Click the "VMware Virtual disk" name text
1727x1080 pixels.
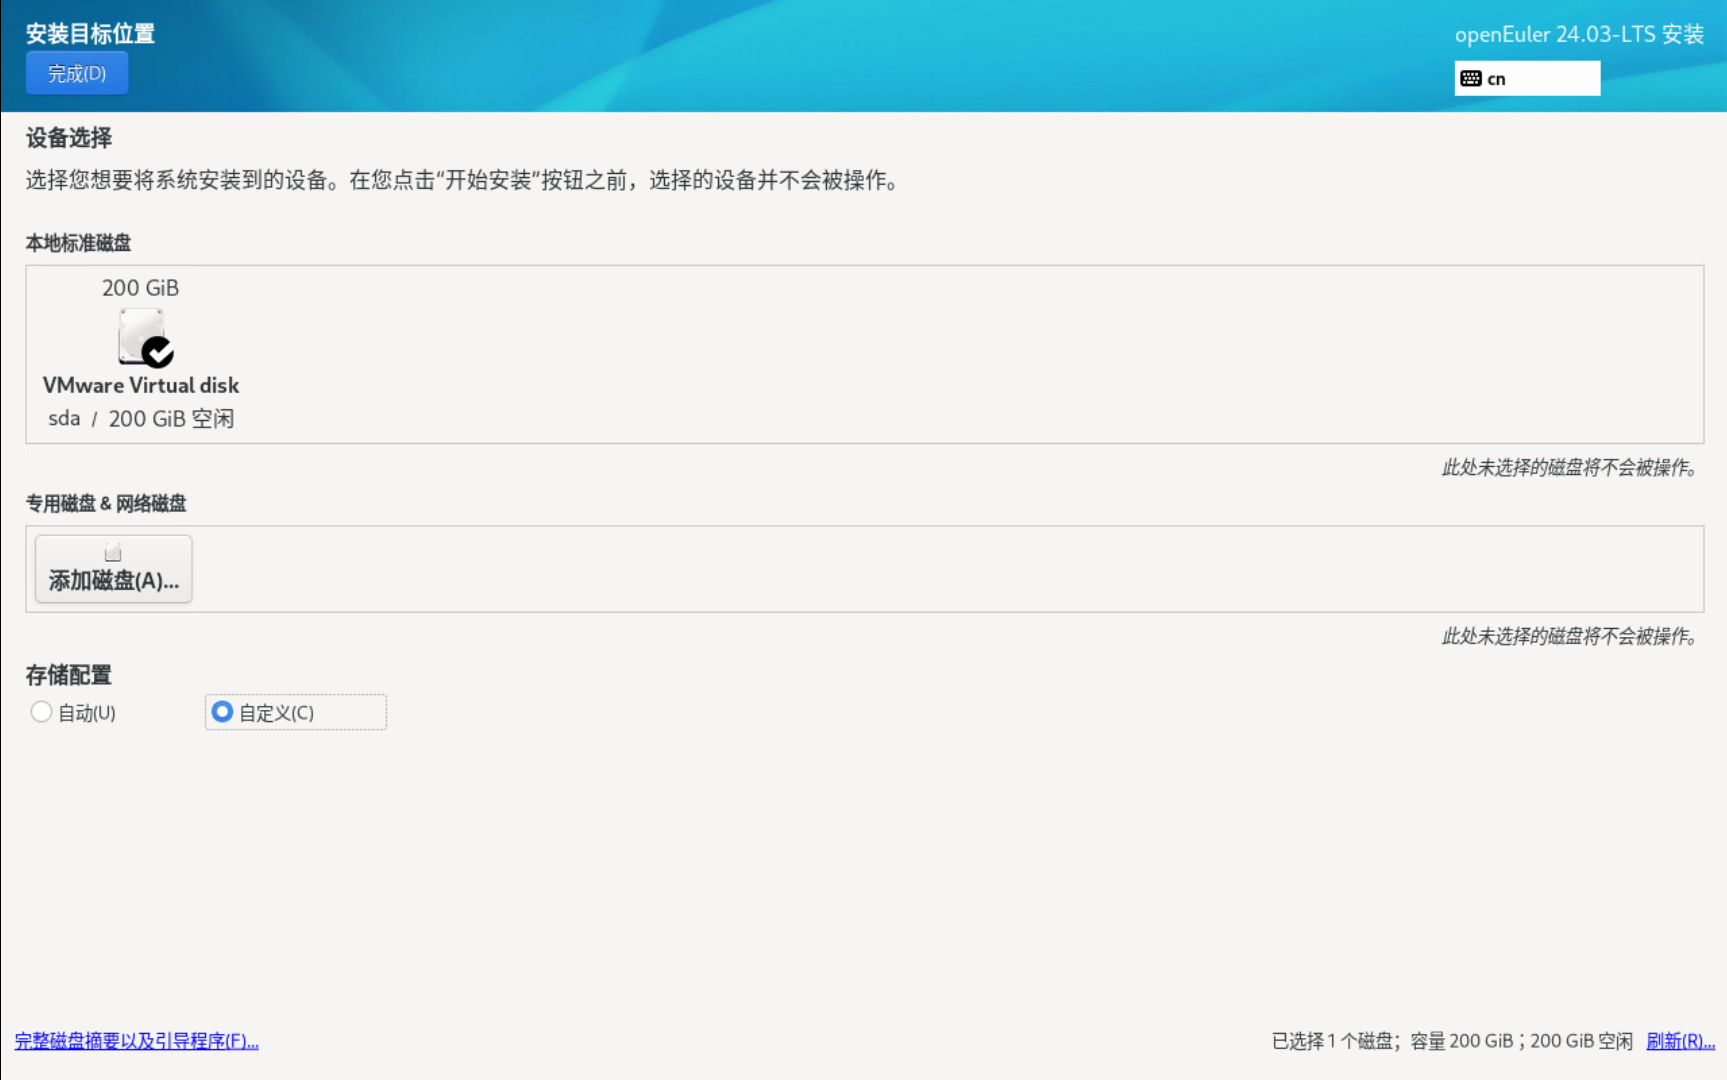coord(141,385)
